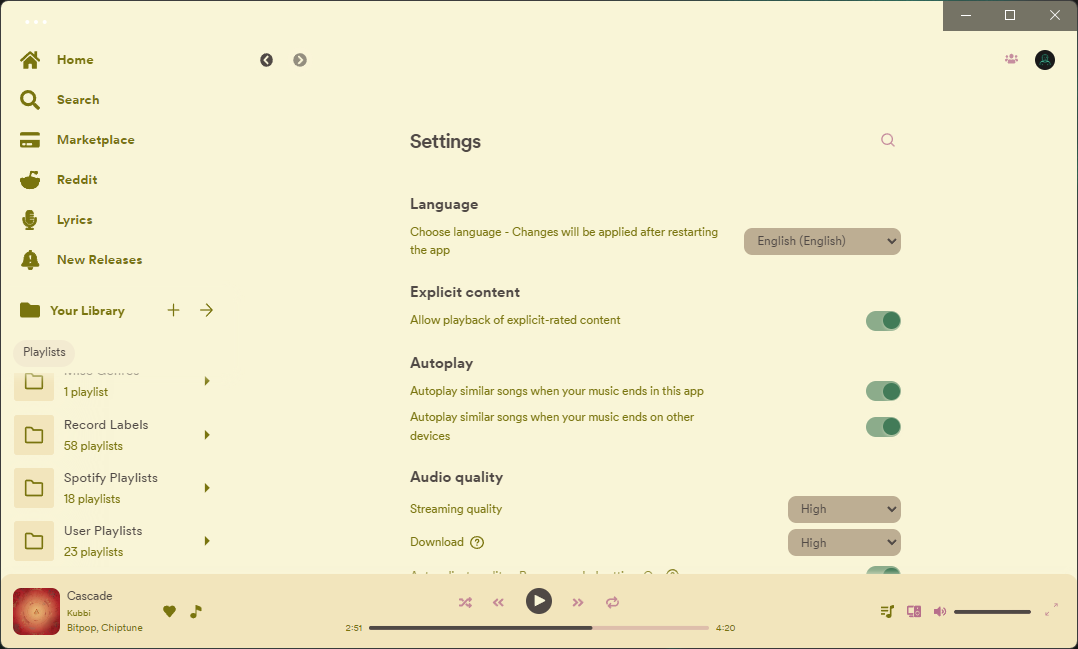
Task: Open the Search magnifier icon in sidebar
Action: (x=30, y=100)
